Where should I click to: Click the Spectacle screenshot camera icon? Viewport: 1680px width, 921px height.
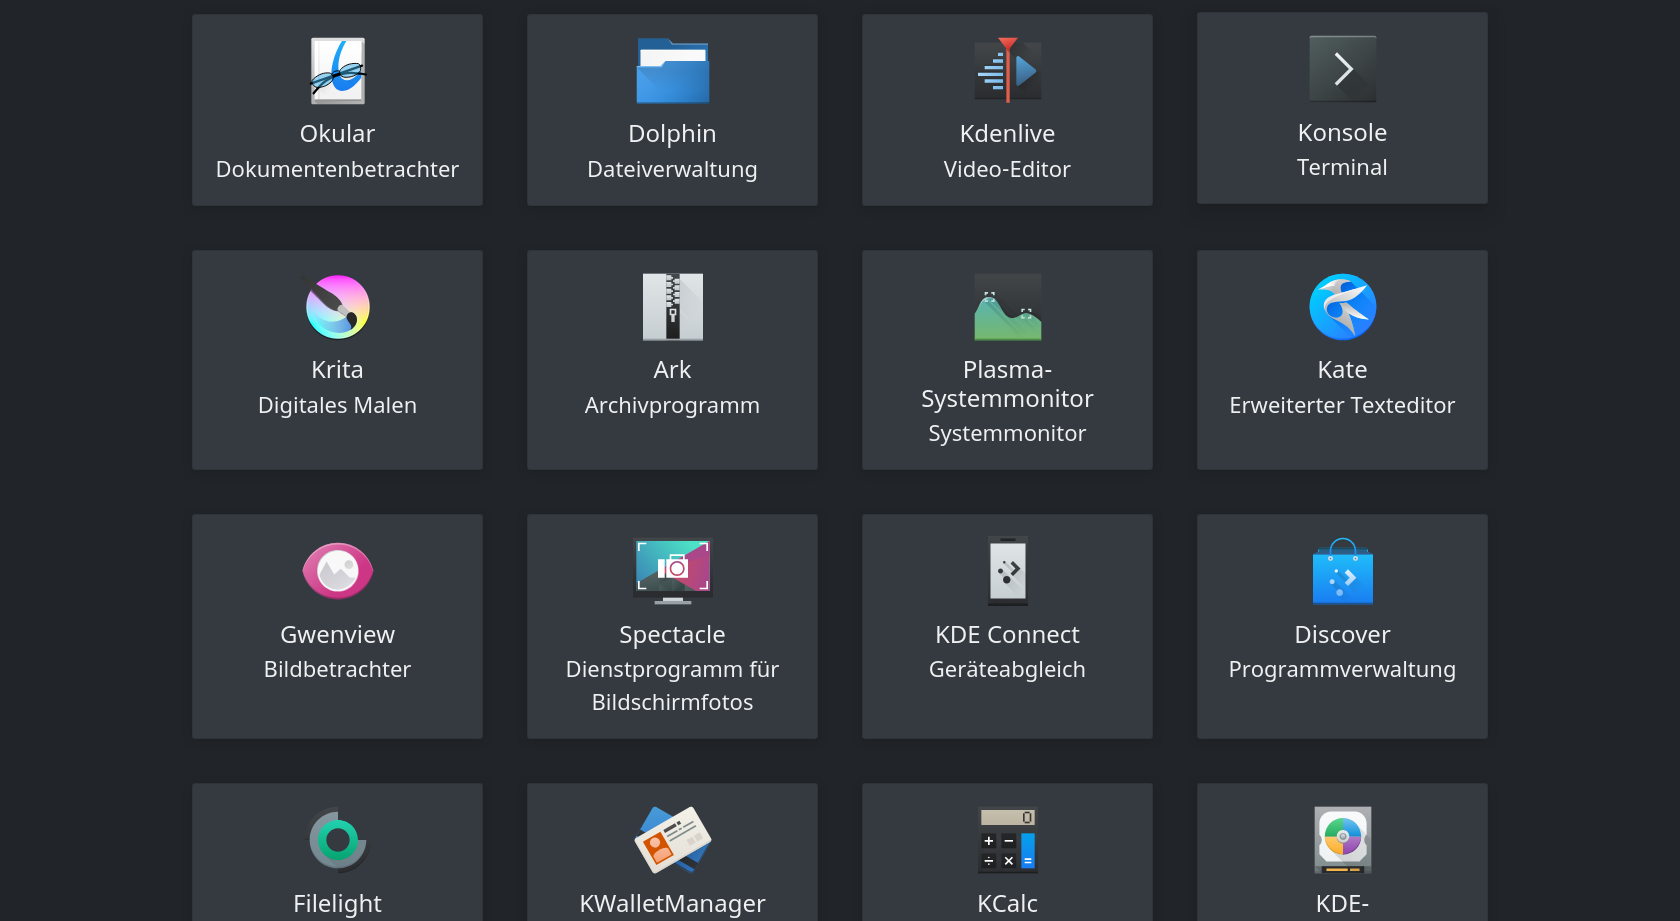pyautogui.click(x=673, y=571)
